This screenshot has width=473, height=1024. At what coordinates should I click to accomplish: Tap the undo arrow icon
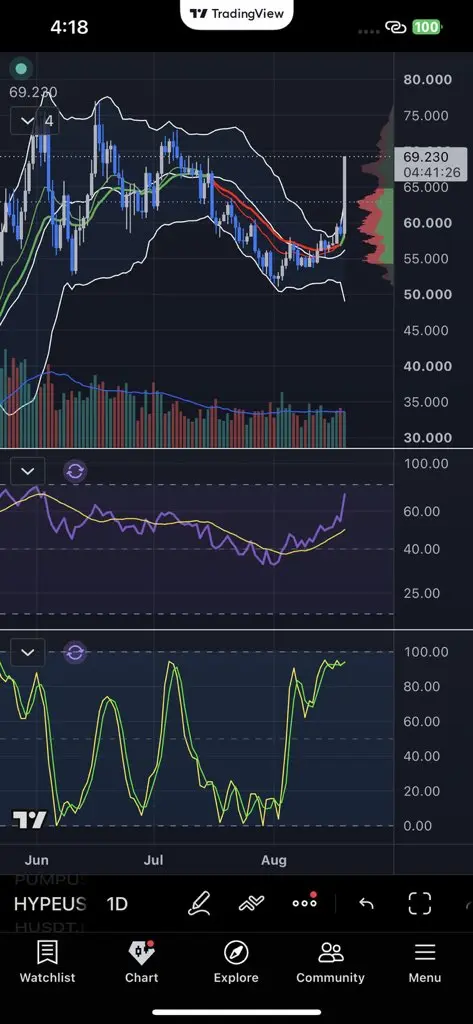pyautogui.click(x=367, y=903)
